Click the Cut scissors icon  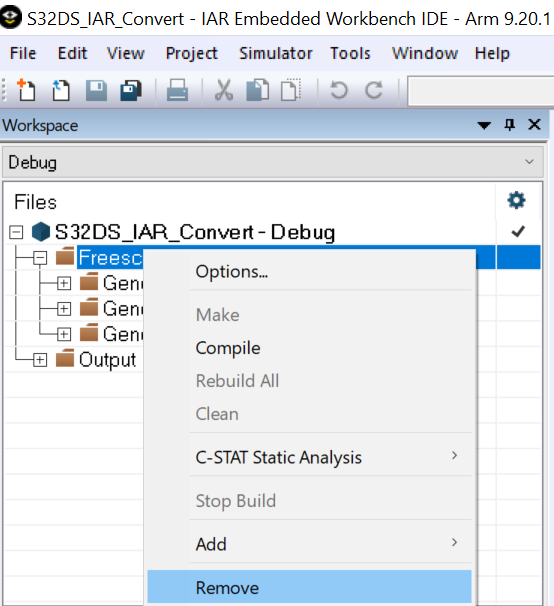coord(224,90)
